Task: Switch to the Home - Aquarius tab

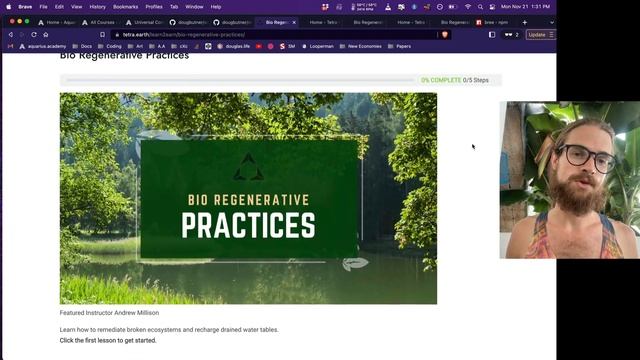Action: (x=56, y=22)
